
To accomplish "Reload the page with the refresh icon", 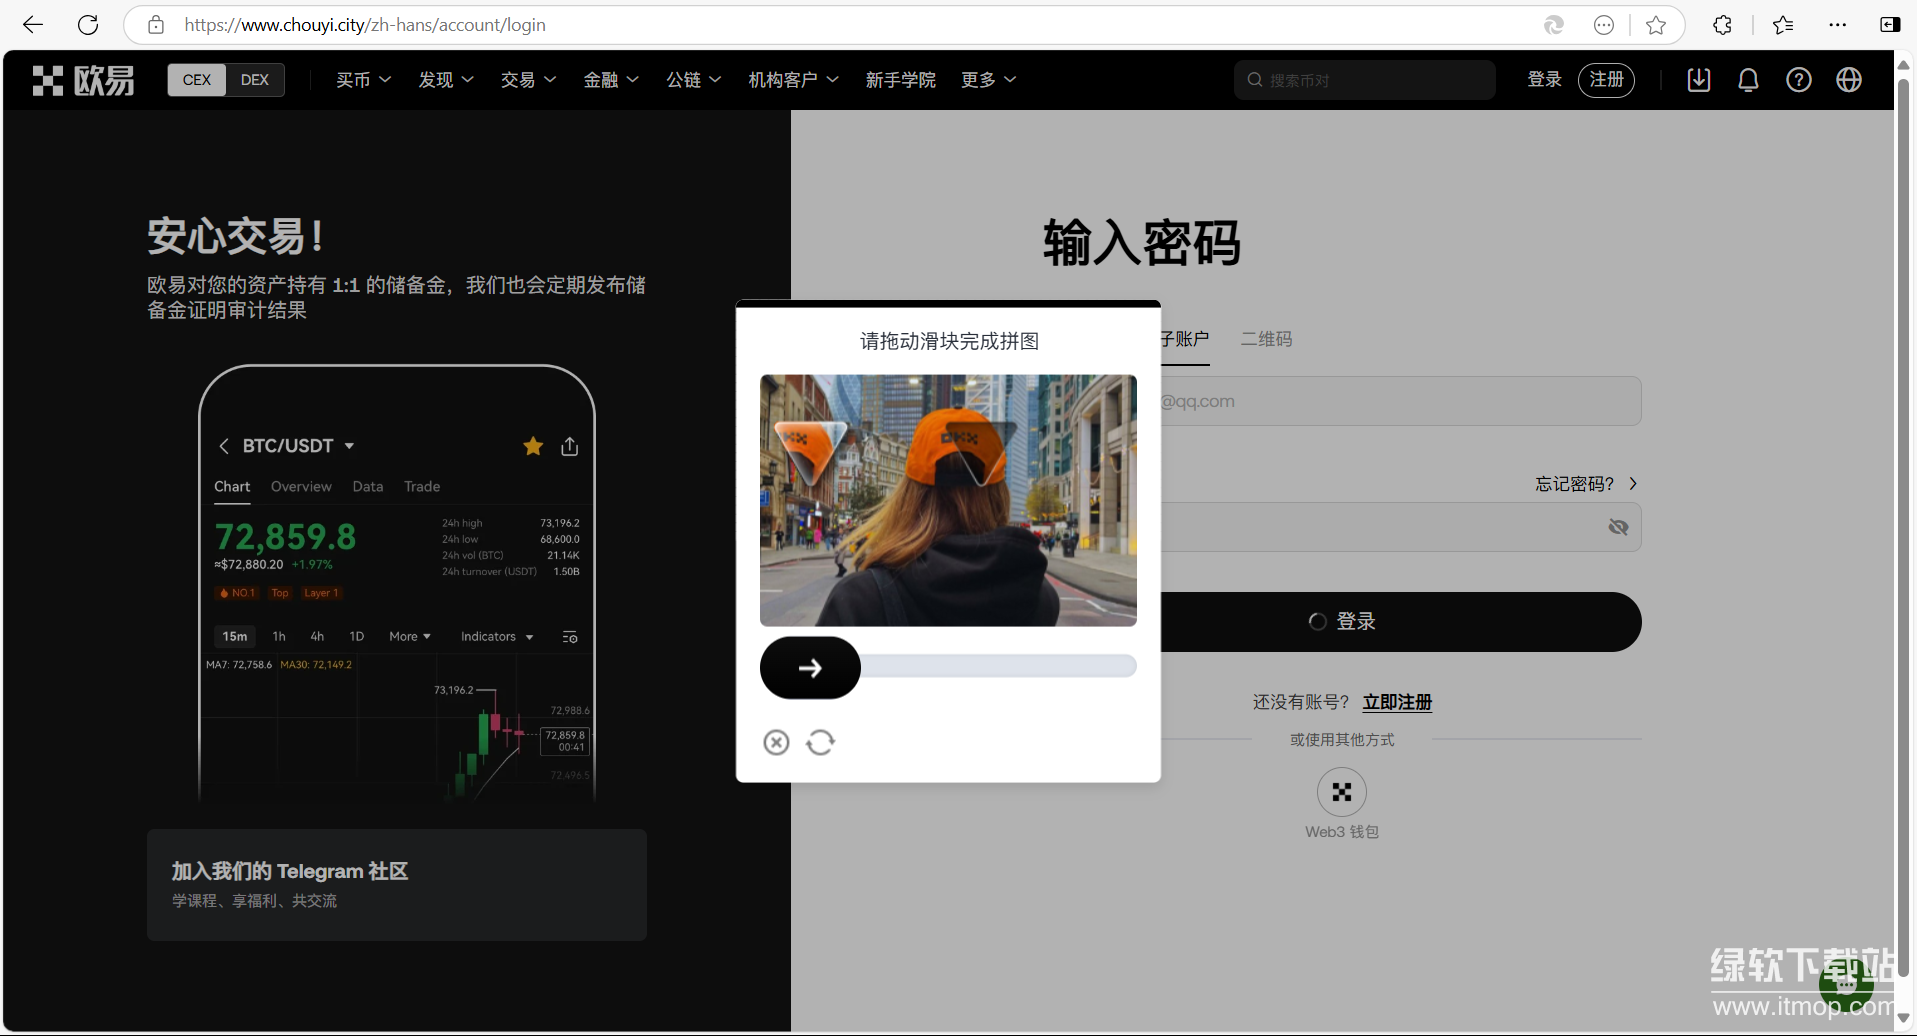I will pos(88,25).
